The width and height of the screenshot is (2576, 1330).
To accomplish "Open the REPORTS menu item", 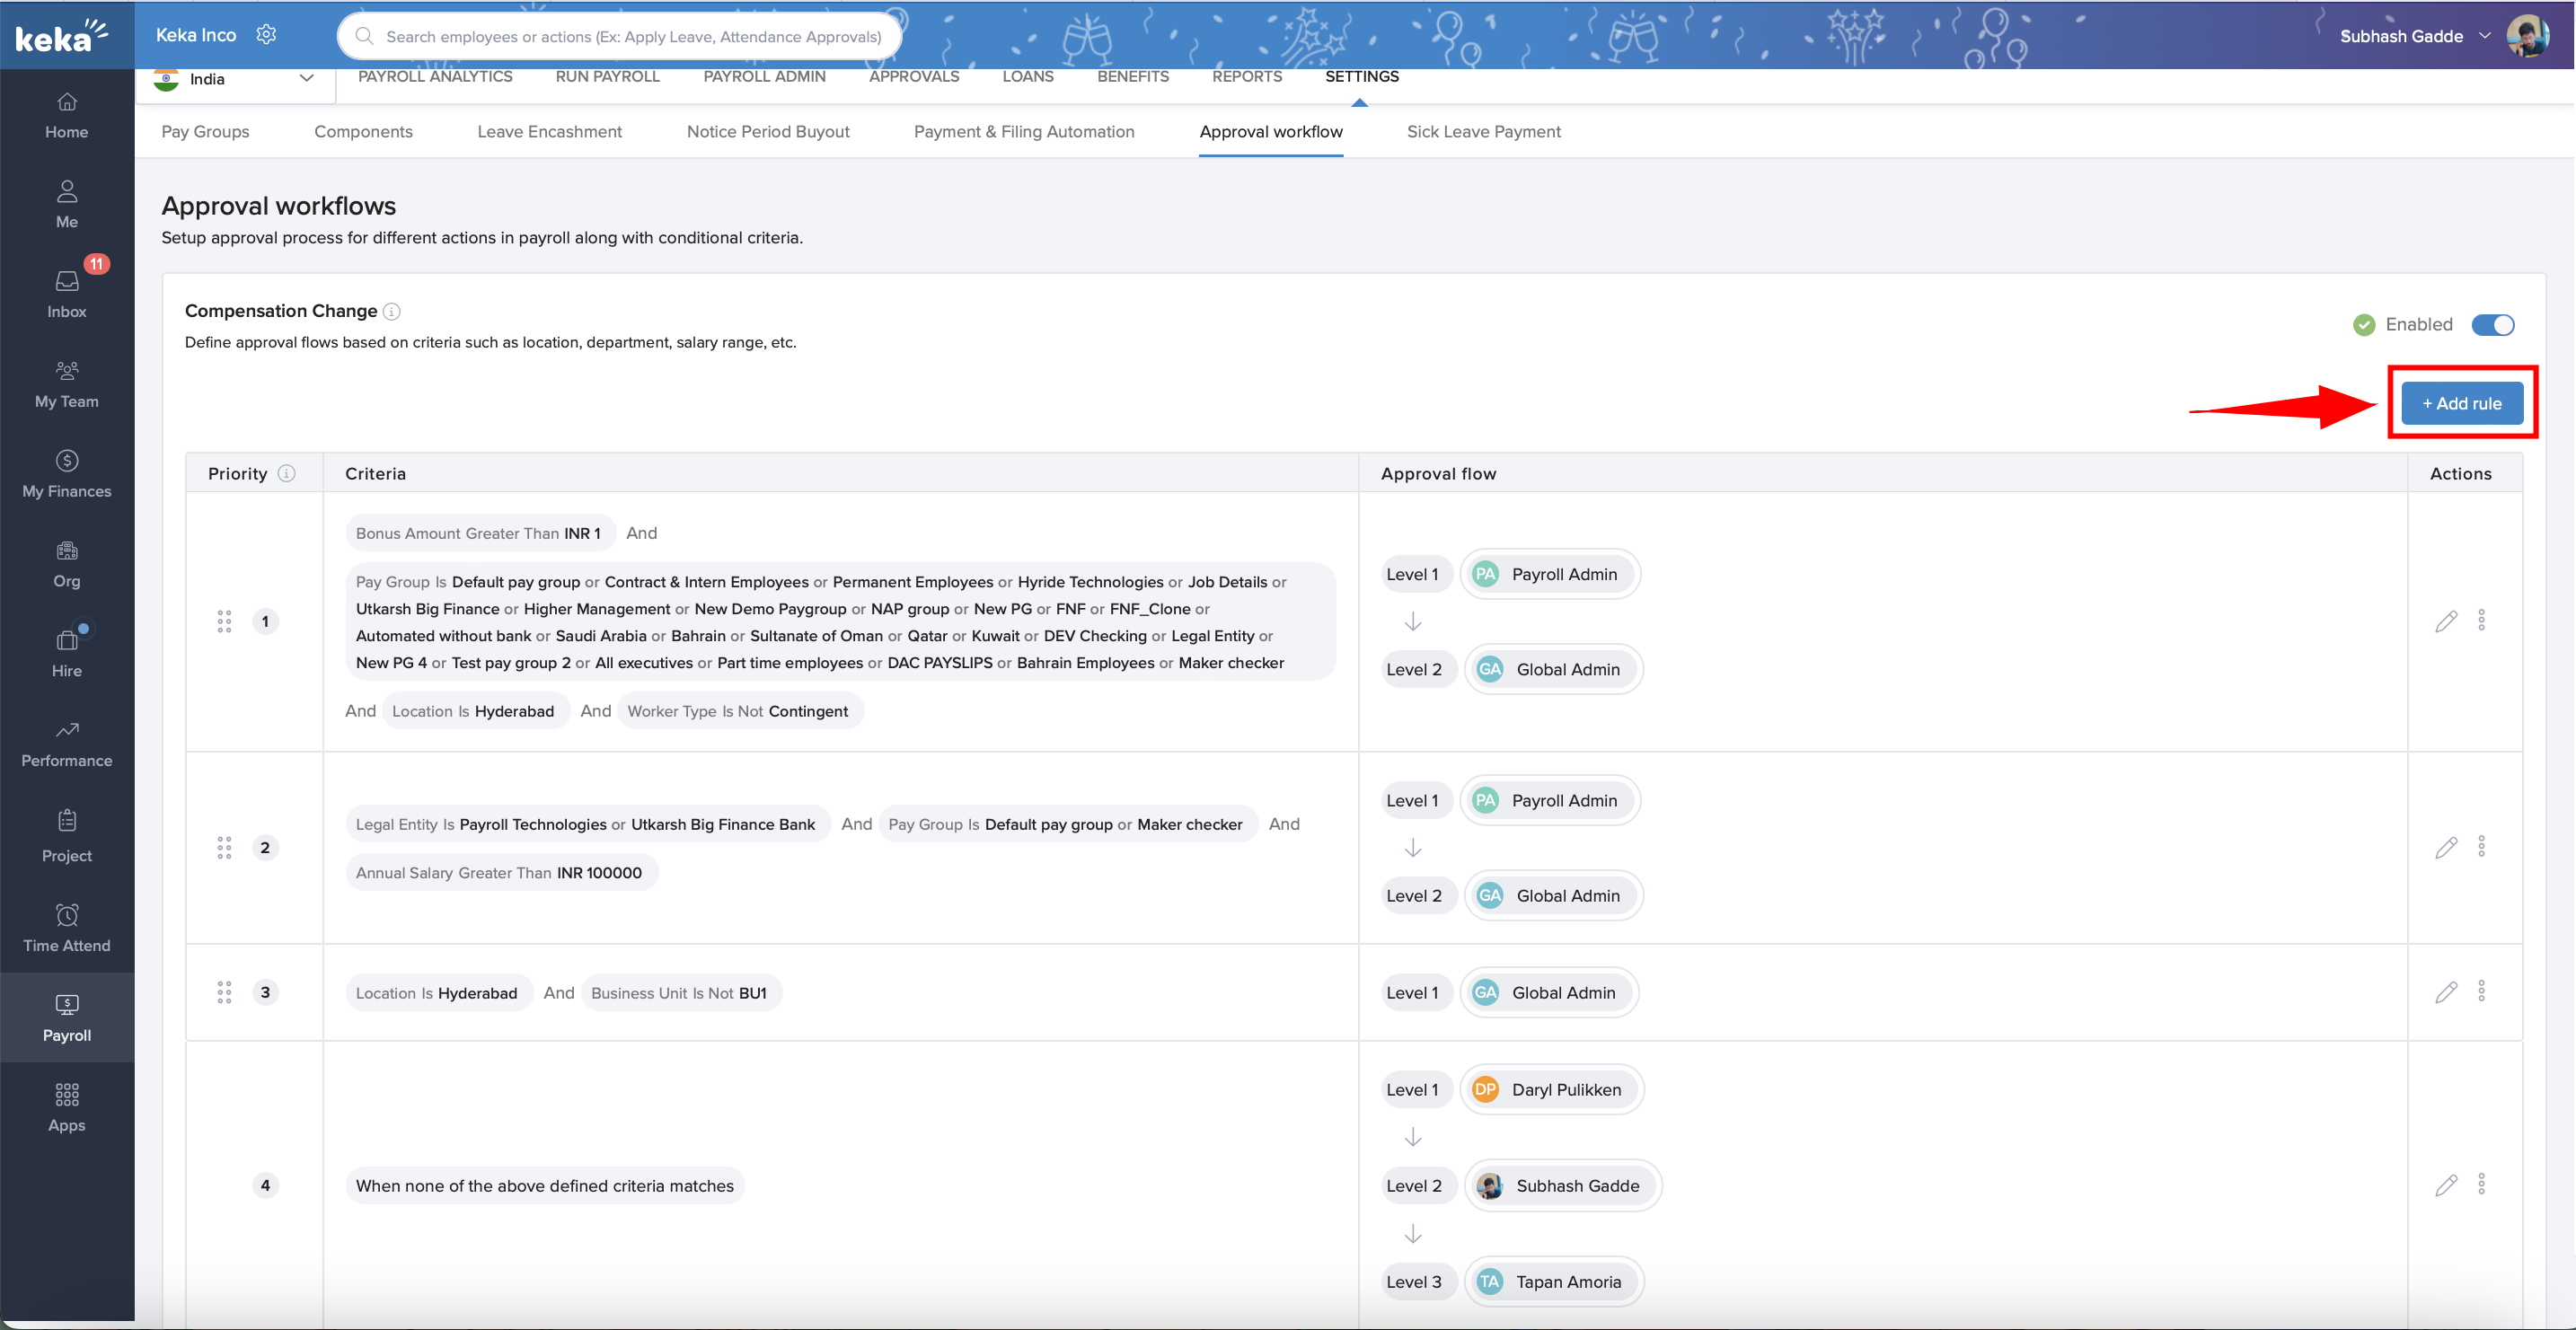I will coord(1246,77).
